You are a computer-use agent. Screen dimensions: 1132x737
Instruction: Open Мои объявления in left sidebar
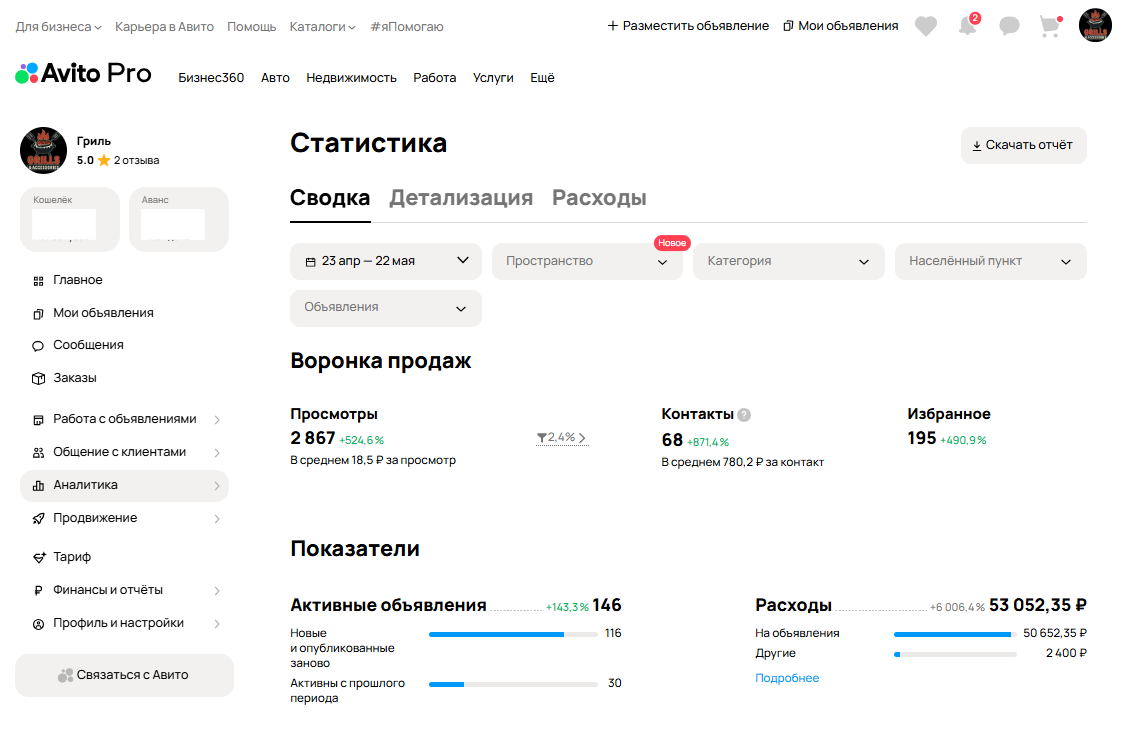pyautogui.click(x=103, y=313)
